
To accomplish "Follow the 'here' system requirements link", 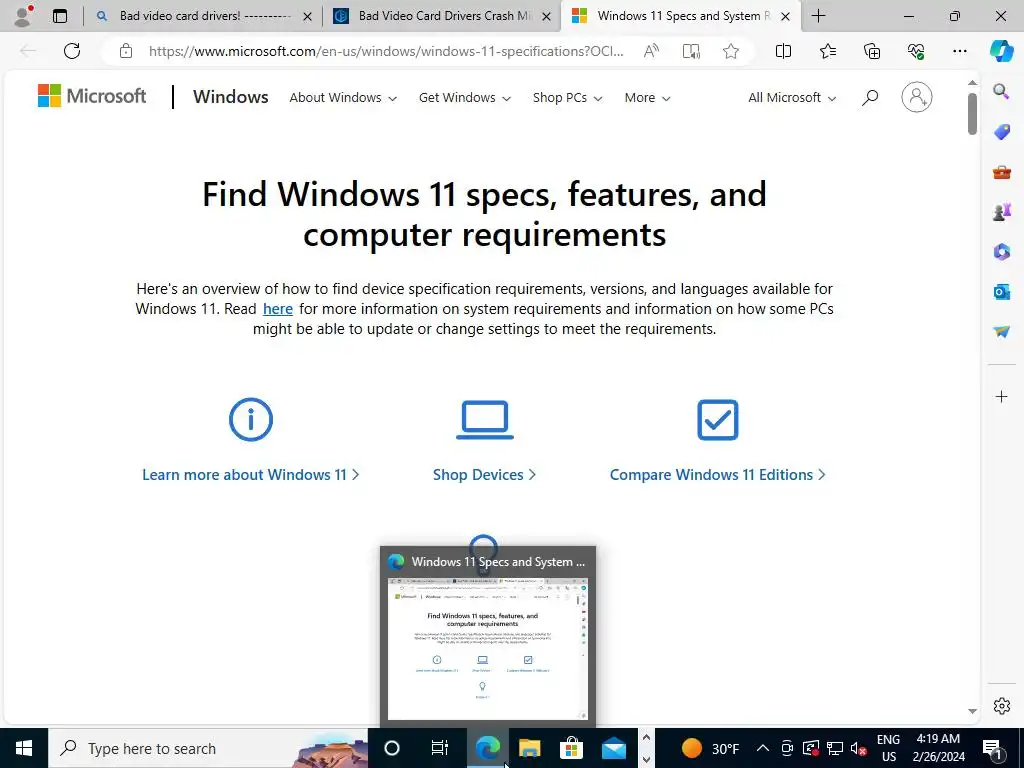I will coord(278,309).
